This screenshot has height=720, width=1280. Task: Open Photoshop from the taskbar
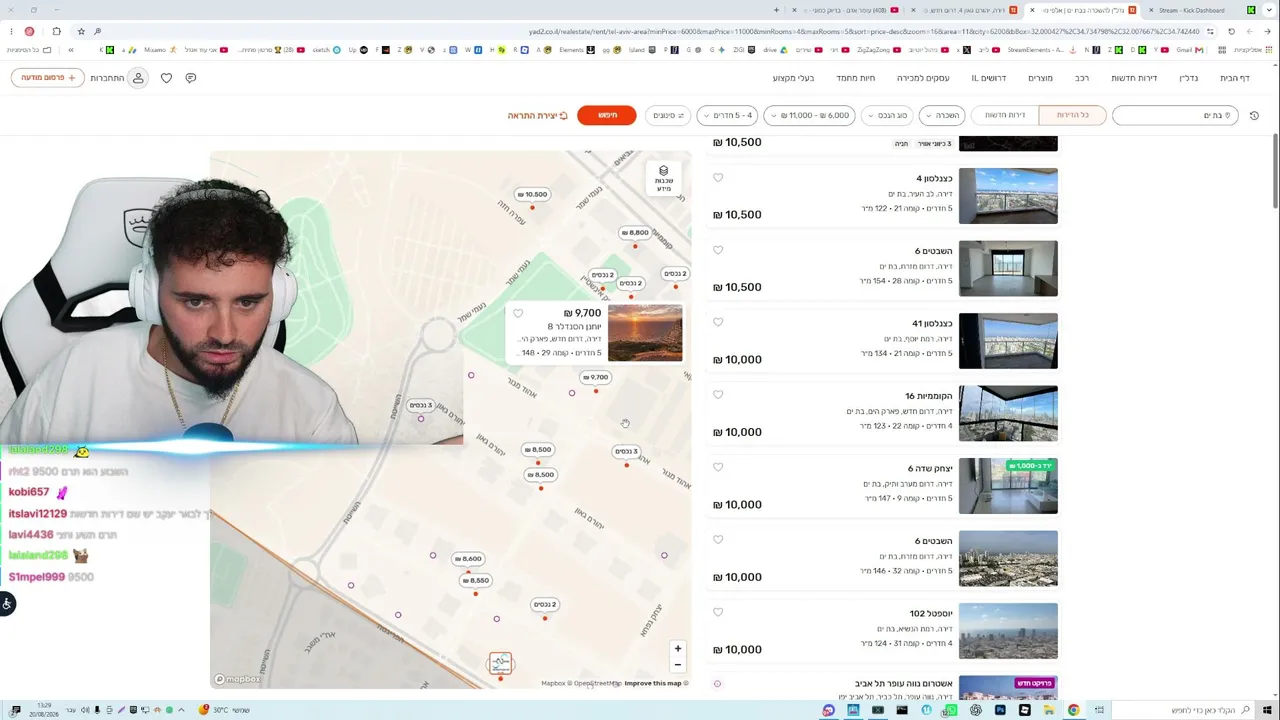point(1000,710)
